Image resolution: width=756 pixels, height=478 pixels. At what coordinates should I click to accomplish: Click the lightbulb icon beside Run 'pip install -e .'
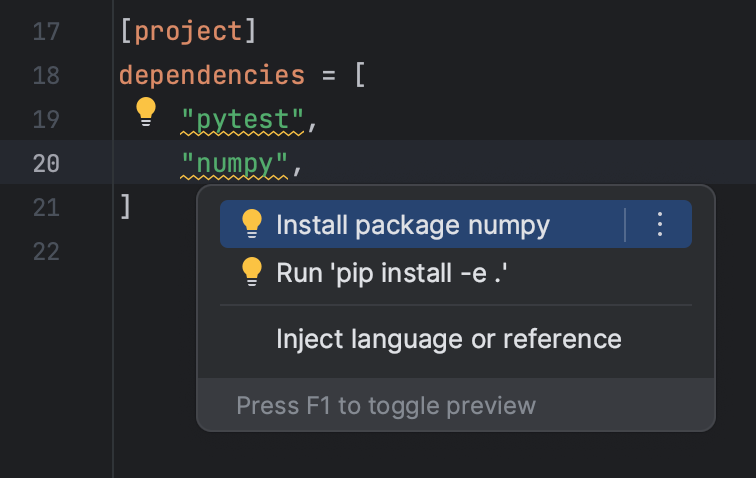252,271
